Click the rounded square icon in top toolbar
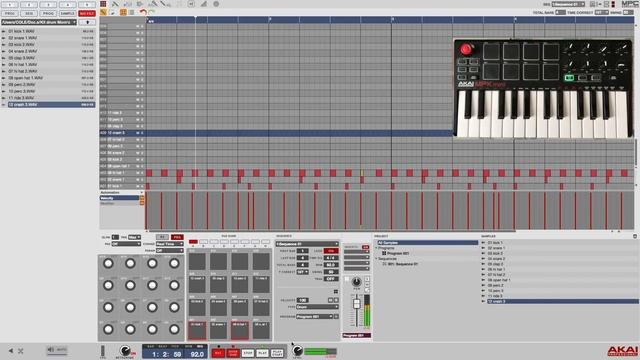This screenshot has height=360, width=640. (191, 4)
